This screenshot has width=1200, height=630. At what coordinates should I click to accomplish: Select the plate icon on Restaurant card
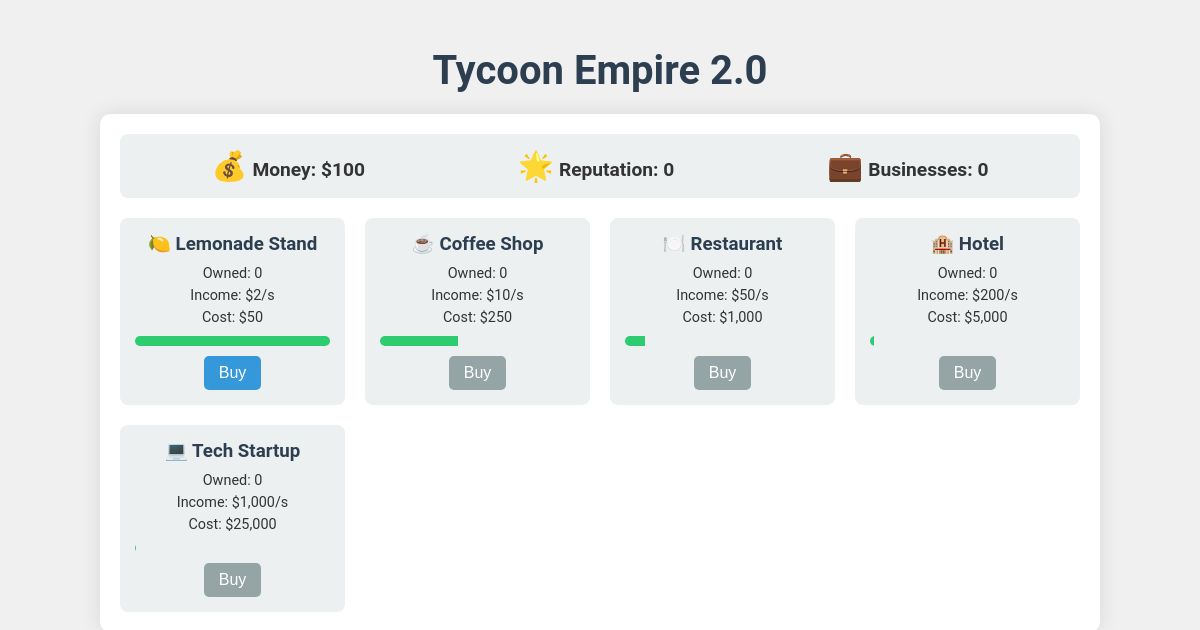673,243
